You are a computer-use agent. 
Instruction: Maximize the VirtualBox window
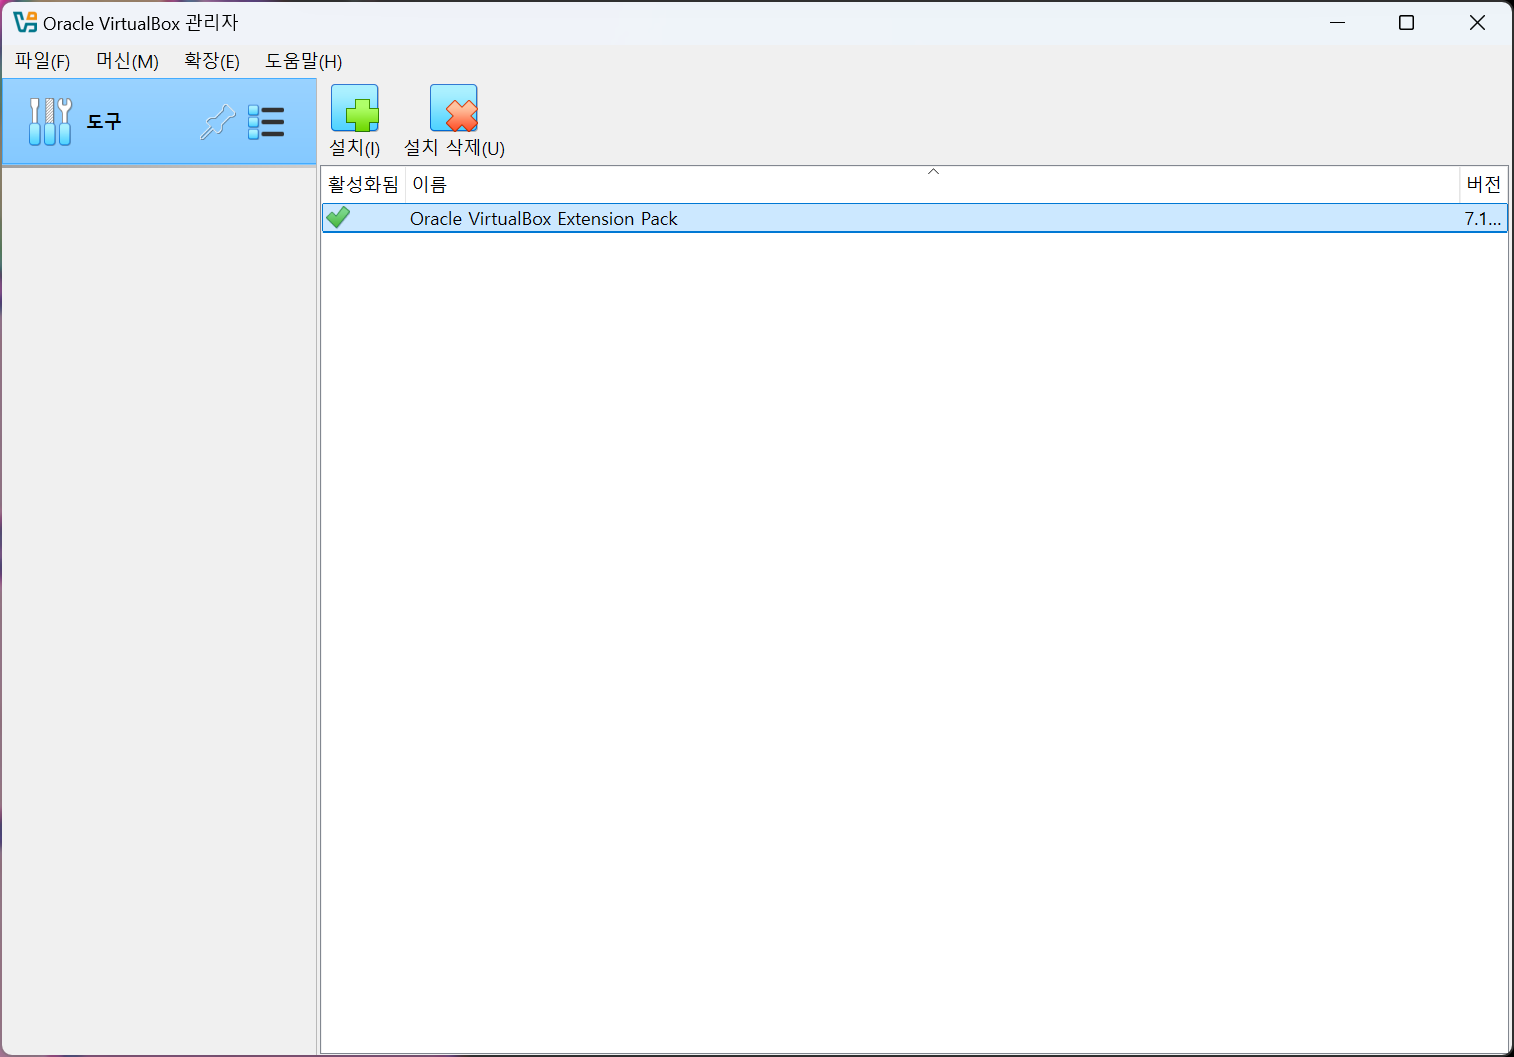(1406, 22)
